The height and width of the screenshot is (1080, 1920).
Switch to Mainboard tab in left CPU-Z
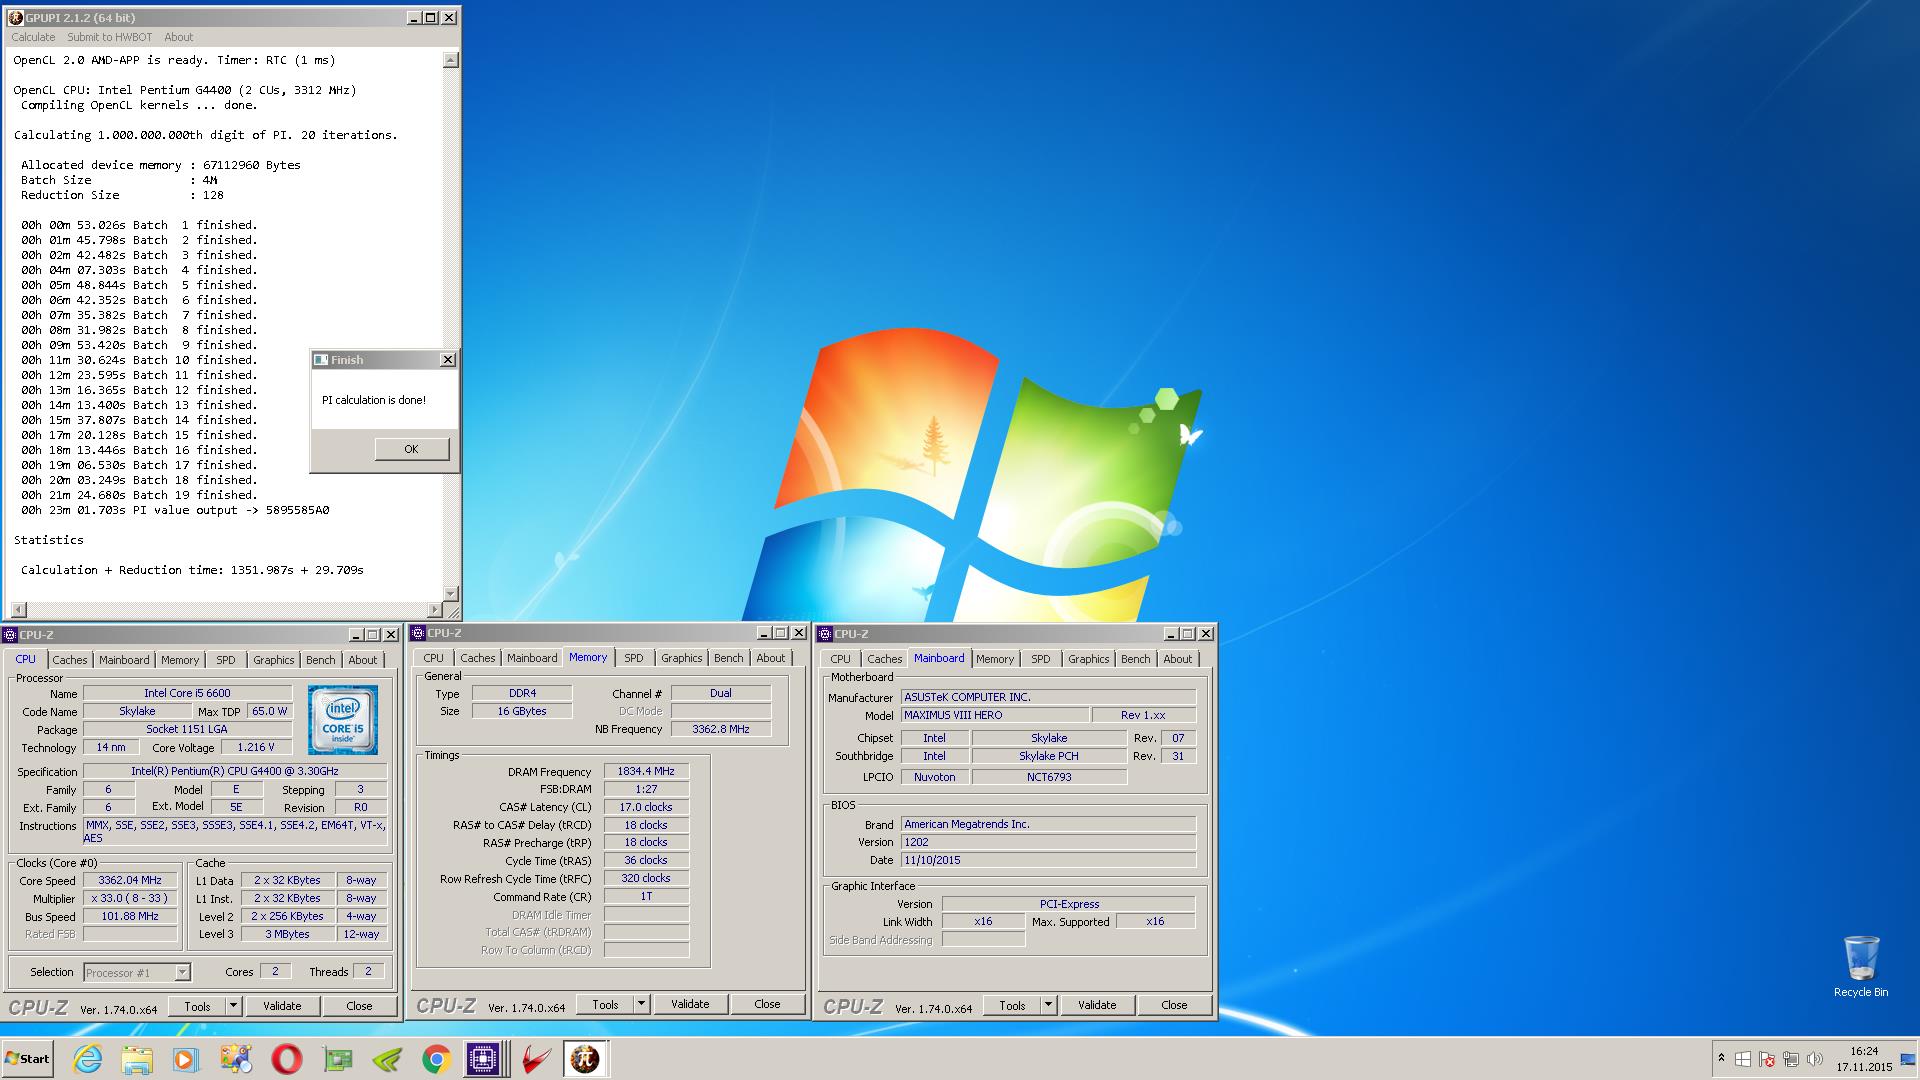point(124,660)
